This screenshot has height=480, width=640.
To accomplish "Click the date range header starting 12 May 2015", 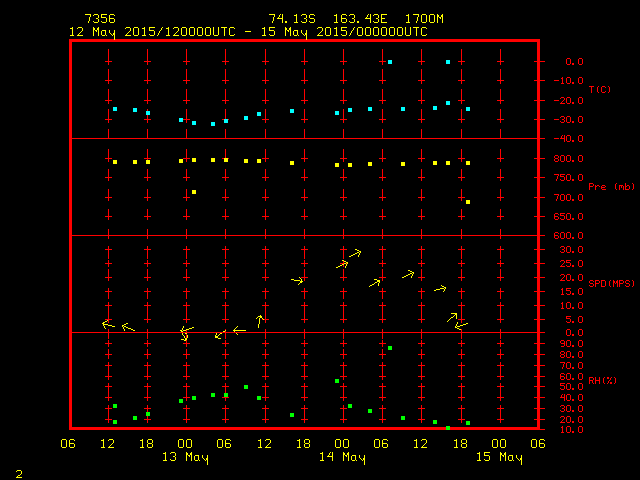I will point(248,32).
